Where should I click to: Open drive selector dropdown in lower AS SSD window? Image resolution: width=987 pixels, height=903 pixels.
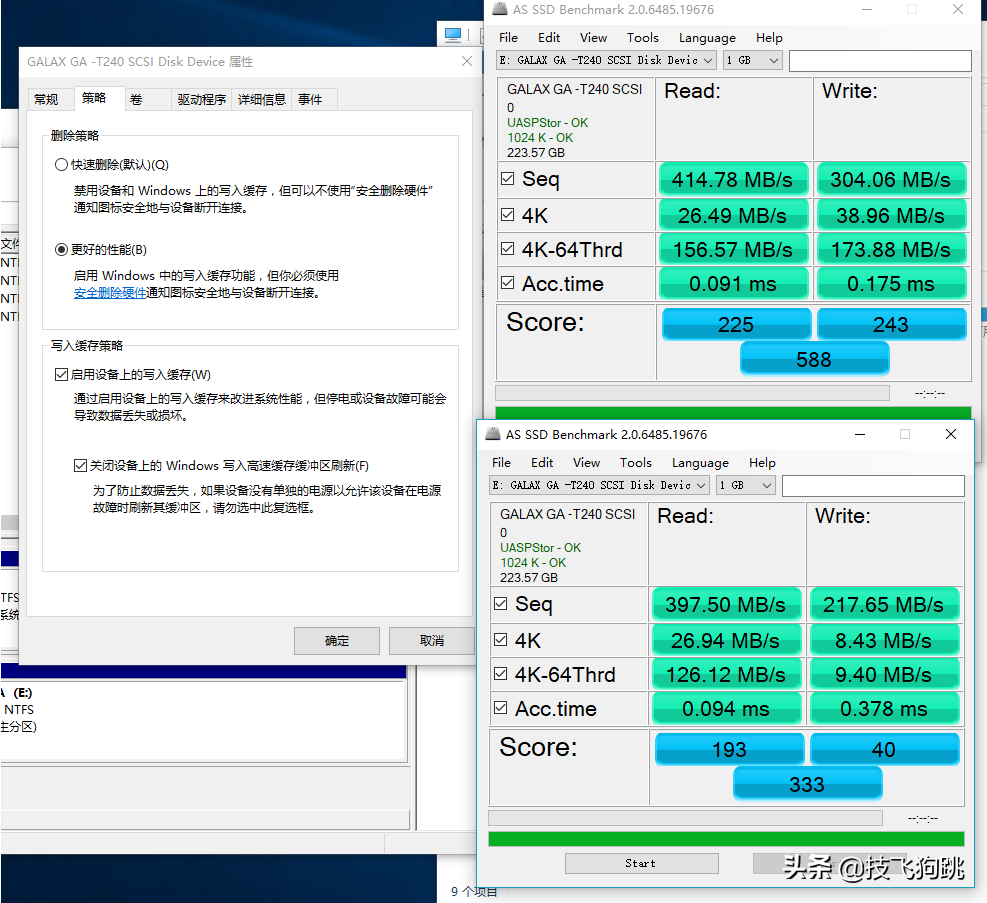pos(599,485)
